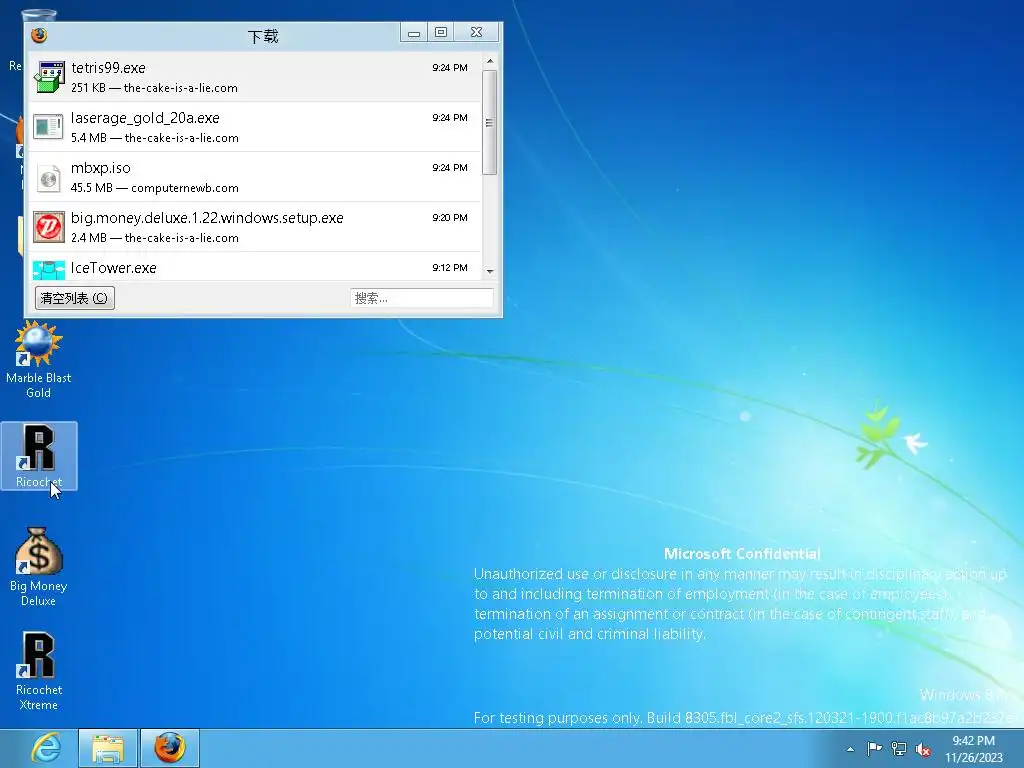Image resolution: width=1024 pixels, height=768 pixels.
Task: Click downloads list scroll up arrow
Action: point(490,61)
